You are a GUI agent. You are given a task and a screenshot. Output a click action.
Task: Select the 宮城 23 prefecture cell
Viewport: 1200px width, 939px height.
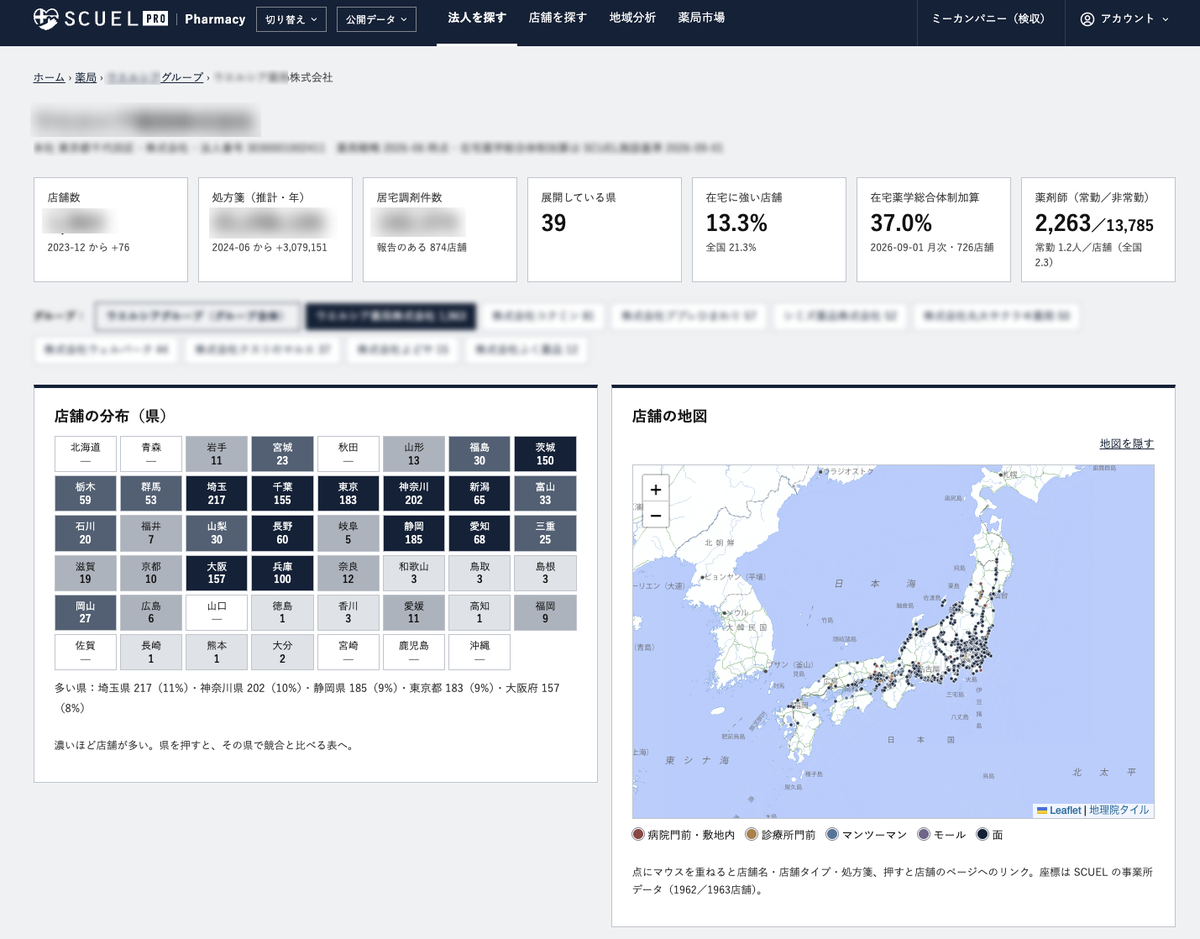[282, 454]
